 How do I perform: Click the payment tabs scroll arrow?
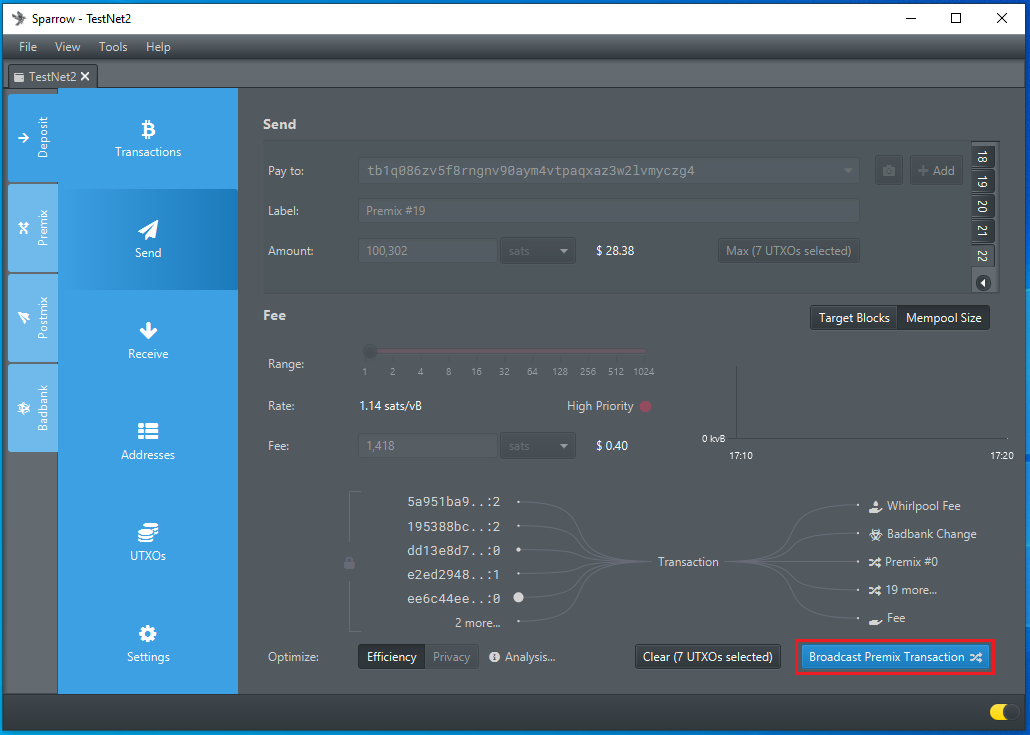coord(983,282)
